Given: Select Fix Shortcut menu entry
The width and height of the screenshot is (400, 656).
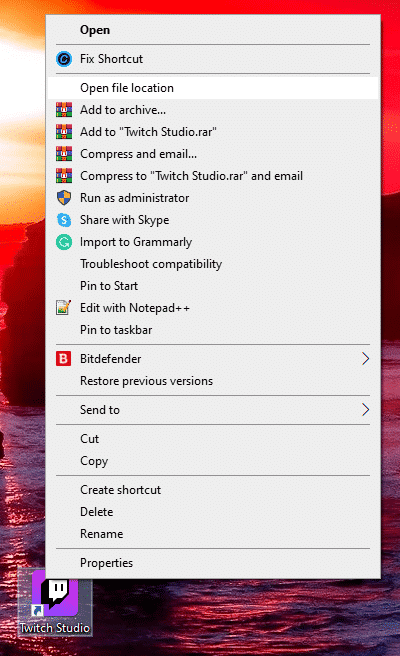Looking at the screenshot, I should click(213, 59).
